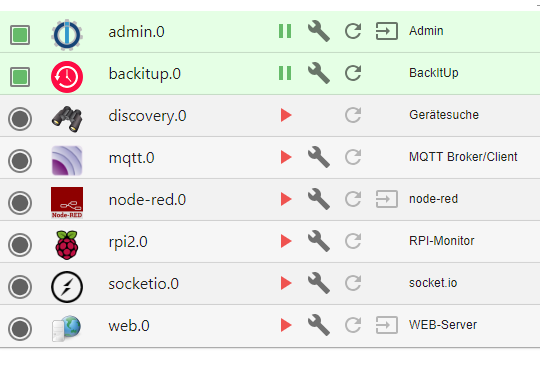
Task: Pause the admin.0 instance
Action: tap(285, 31)
